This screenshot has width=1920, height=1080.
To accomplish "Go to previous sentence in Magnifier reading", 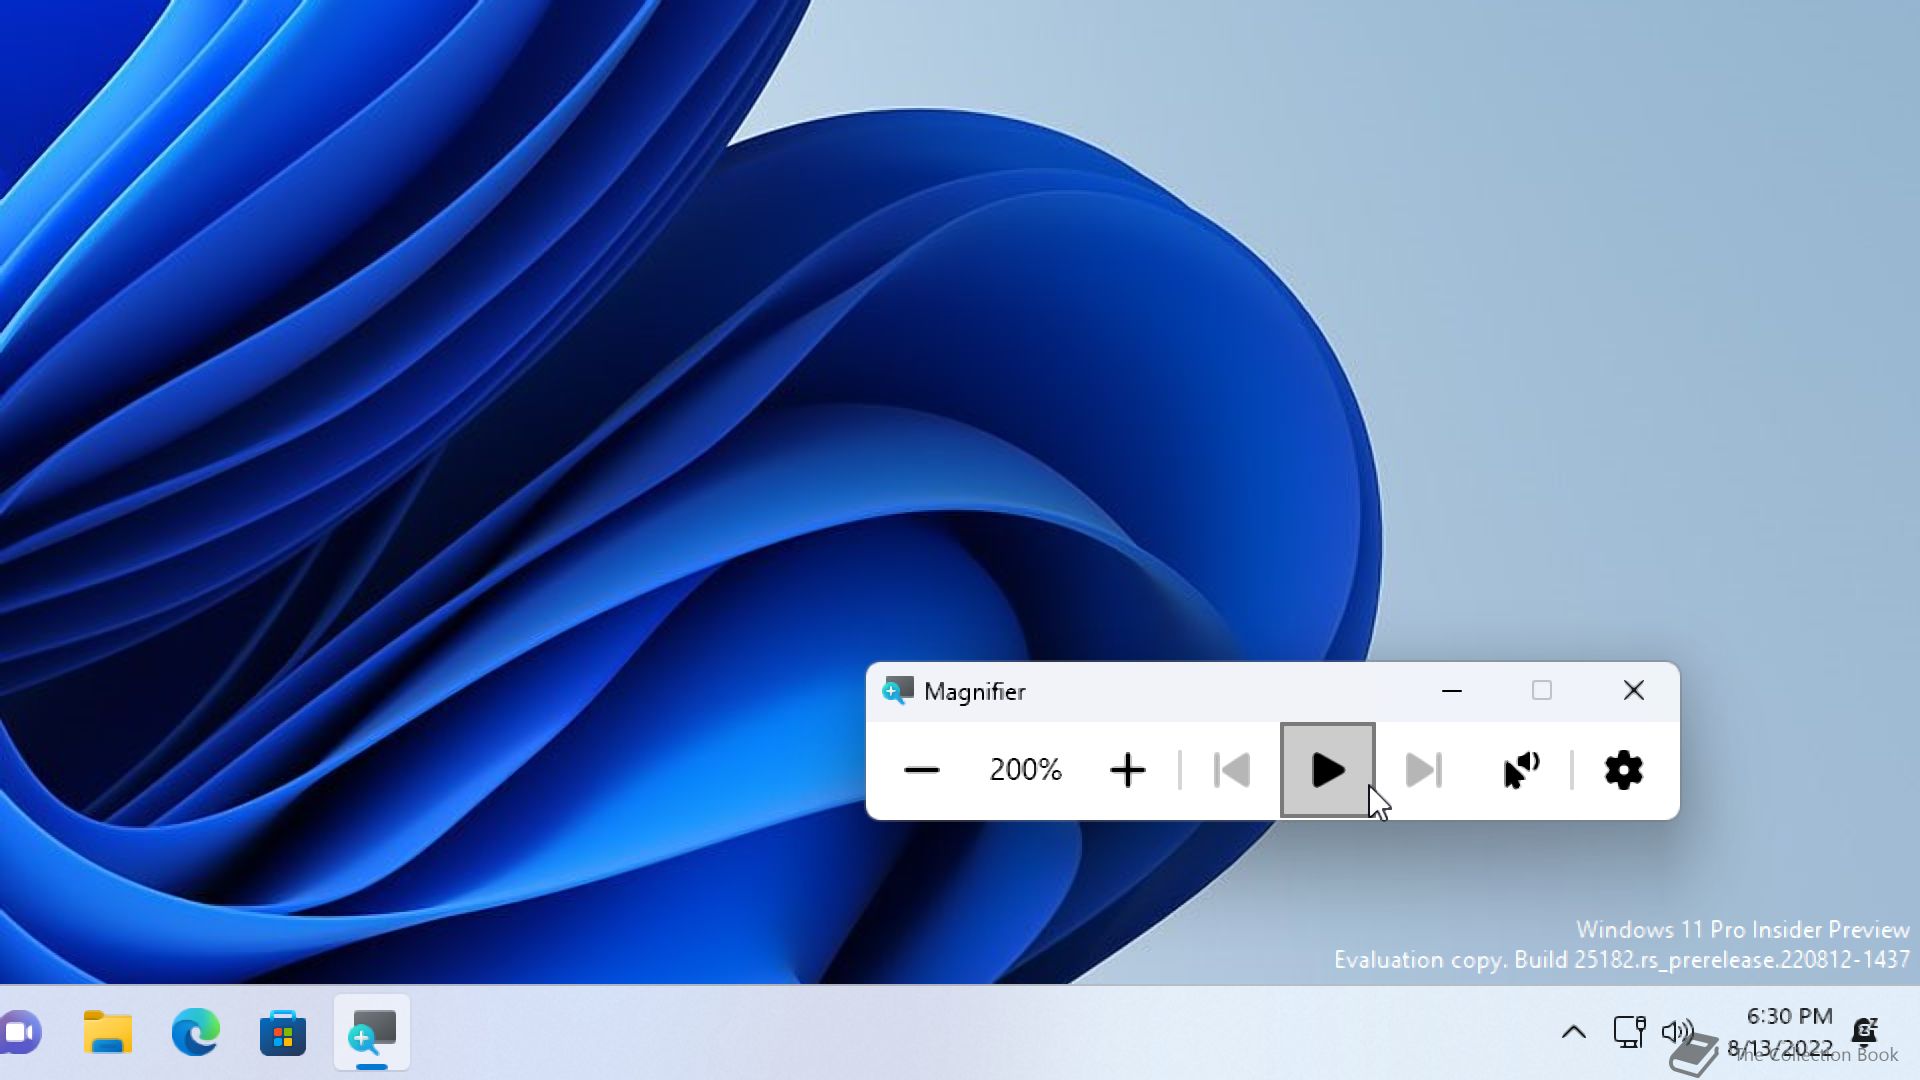I will click(1232, 770).
